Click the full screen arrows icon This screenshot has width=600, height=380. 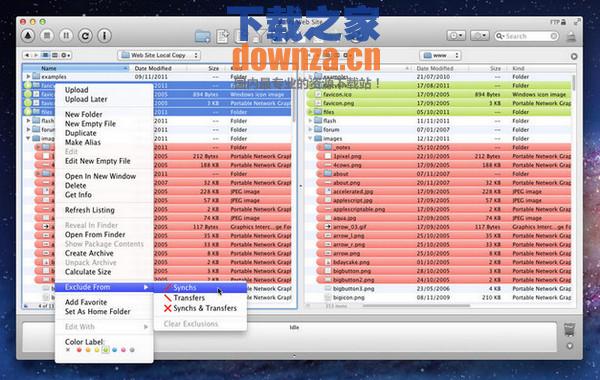577,22
